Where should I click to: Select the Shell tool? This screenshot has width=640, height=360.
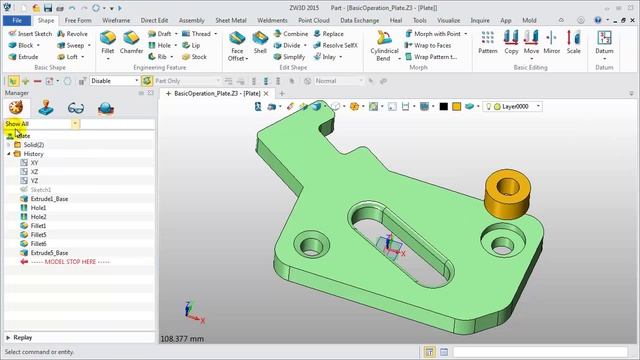[x=260, y=42]
